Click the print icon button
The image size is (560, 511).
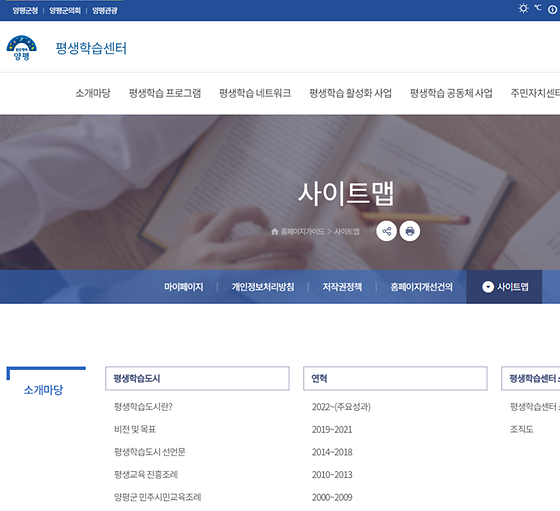point(410,231)
